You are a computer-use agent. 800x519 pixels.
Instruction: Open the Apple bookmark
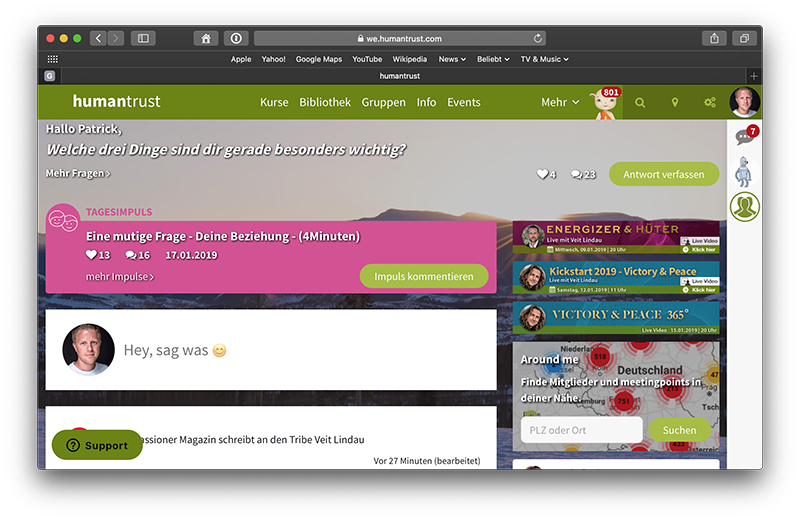coord(241,59)
